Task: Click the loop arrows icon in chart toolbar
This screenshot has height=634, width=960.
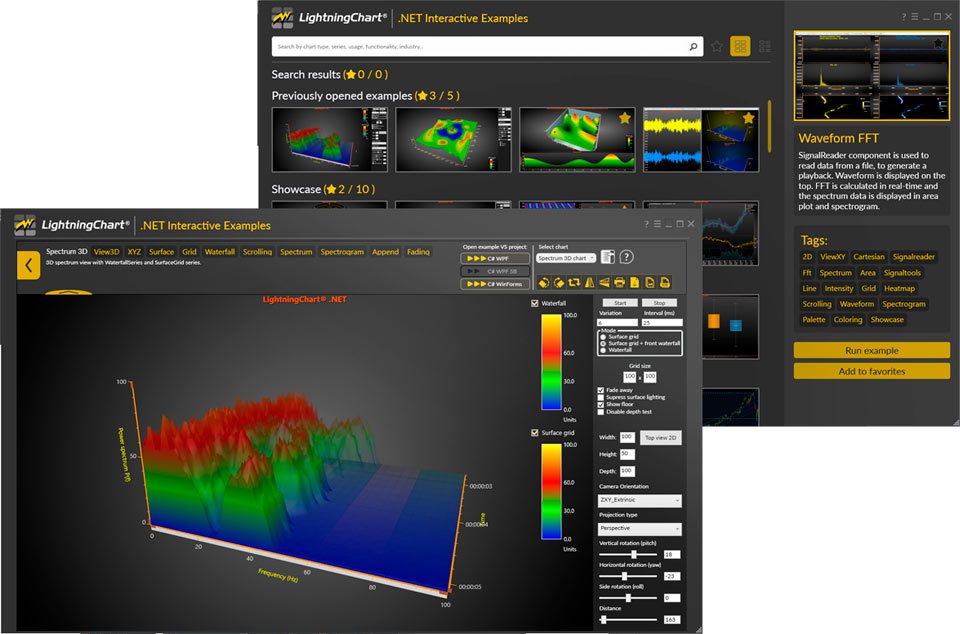Action: [x=574, y=282]
